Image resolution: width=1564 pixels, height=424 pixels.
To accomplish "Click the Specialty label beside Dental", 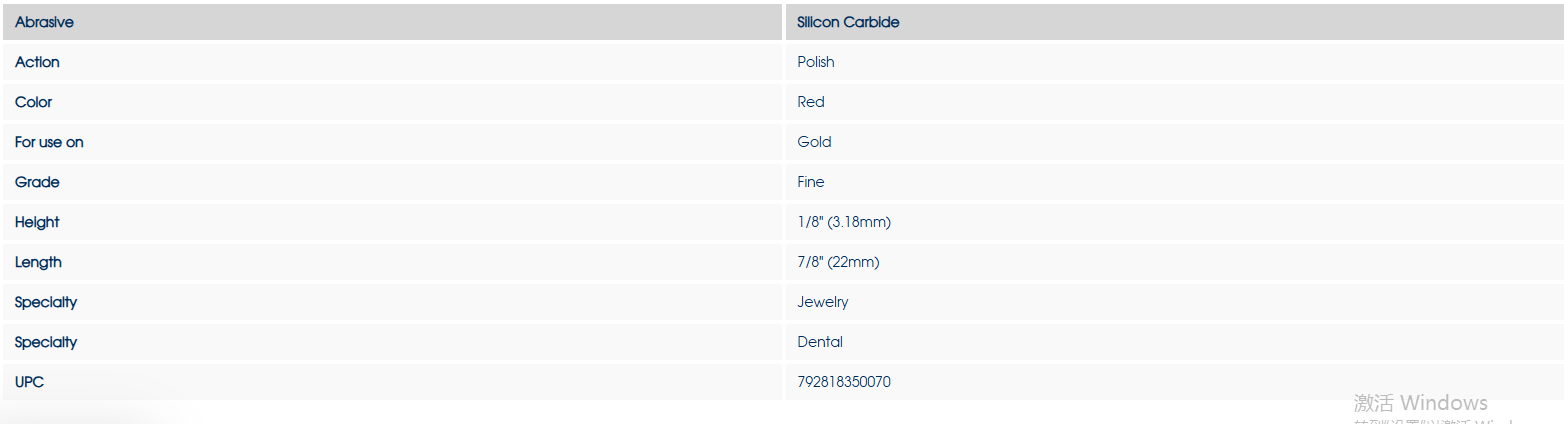I will click(x=46, y=342).
